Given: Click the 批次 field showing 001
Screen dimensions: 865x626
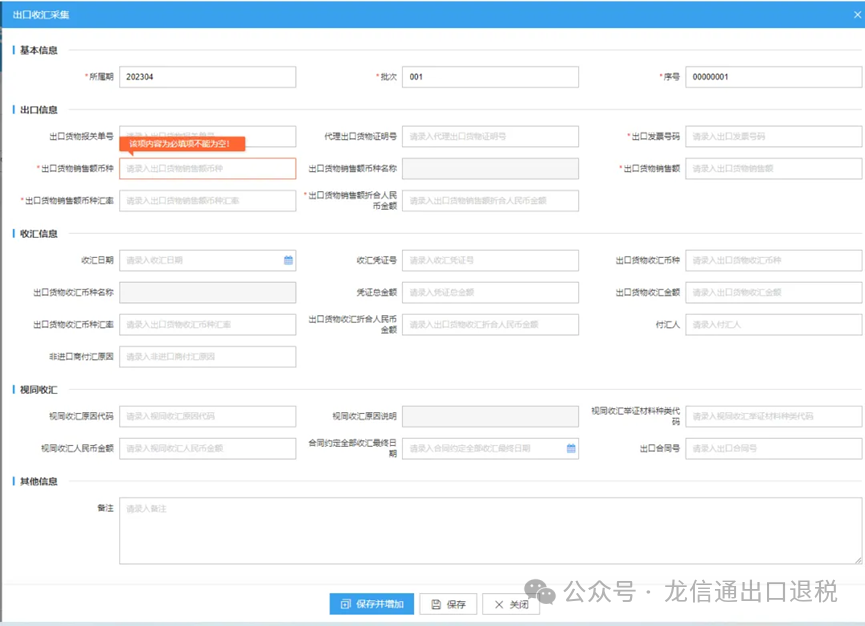Looking at the screenshot, I should click(490, 77).
